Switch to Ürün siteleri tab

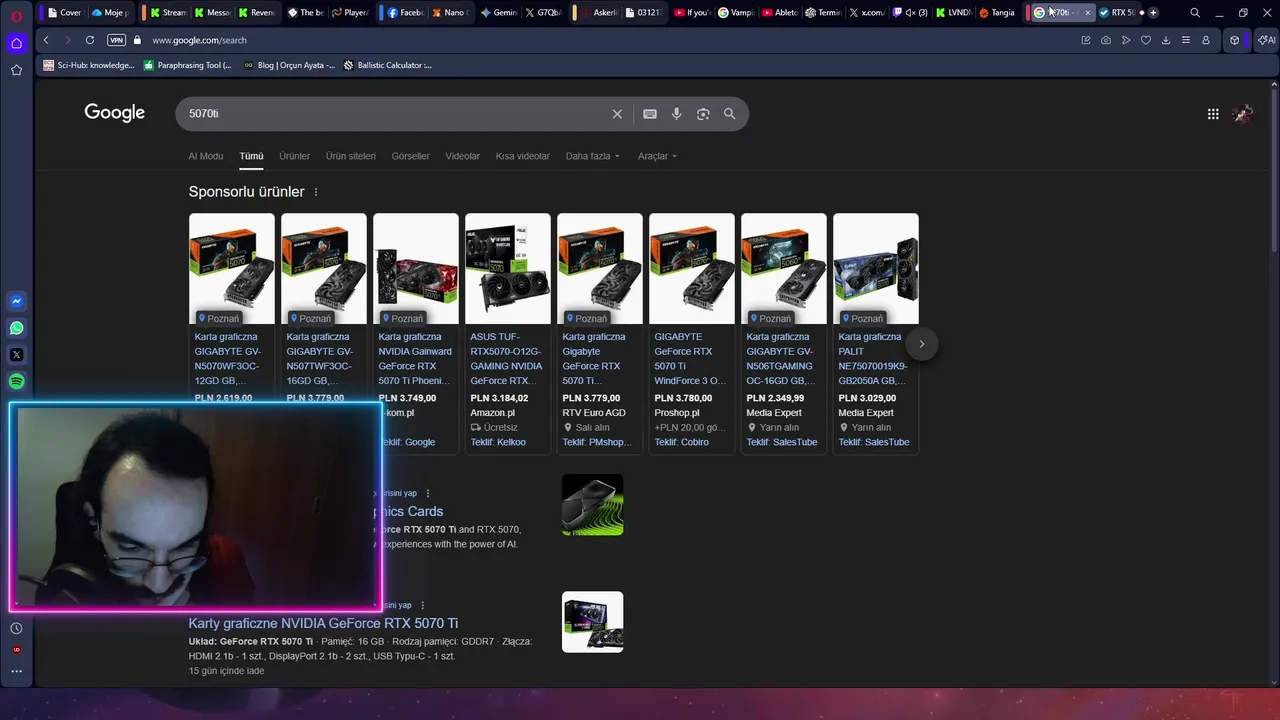click(x=351, y=156)
